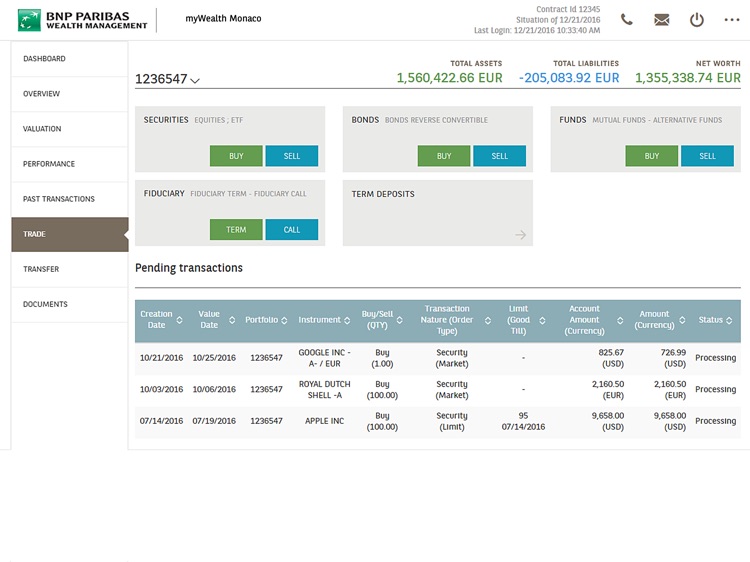Sort by Creation Date column arrows
The image size is (750, 562).
(179, 320)
